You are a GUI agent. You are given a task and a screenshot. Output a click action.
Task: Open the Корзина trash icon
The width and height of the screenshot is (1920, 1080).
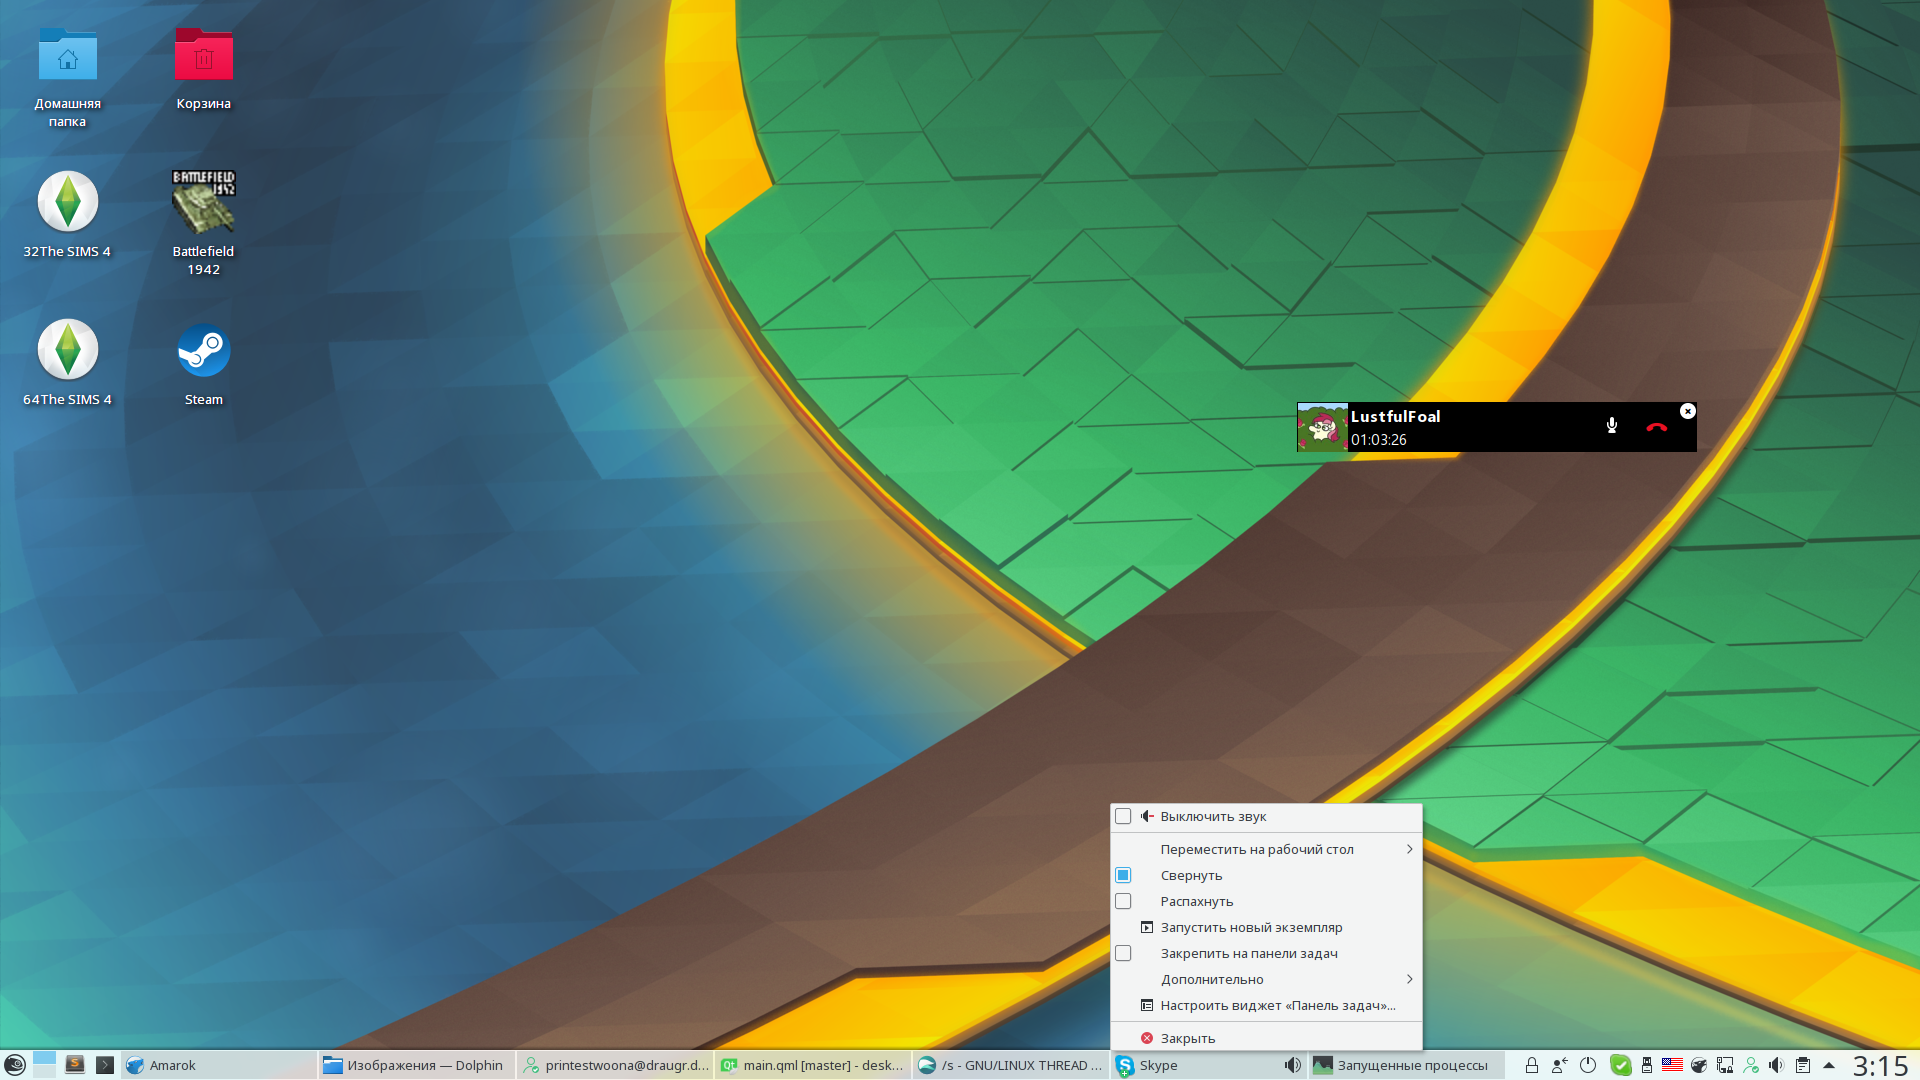[203, 68]
